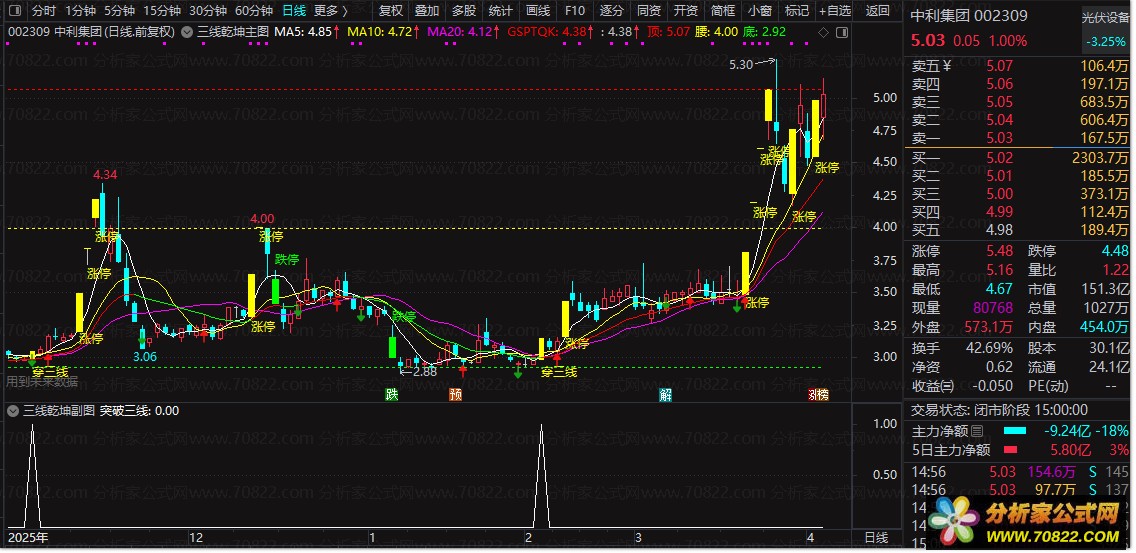Screen dimensions: 1136x553
Task: Click the MA5: 4.85 indicator value
Action: click(x=303, y=33)
